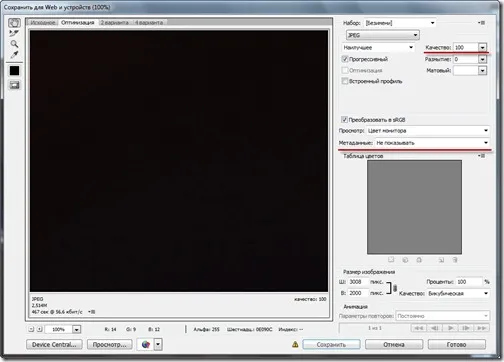Click the Размытие blur value field

pos(466,59)
